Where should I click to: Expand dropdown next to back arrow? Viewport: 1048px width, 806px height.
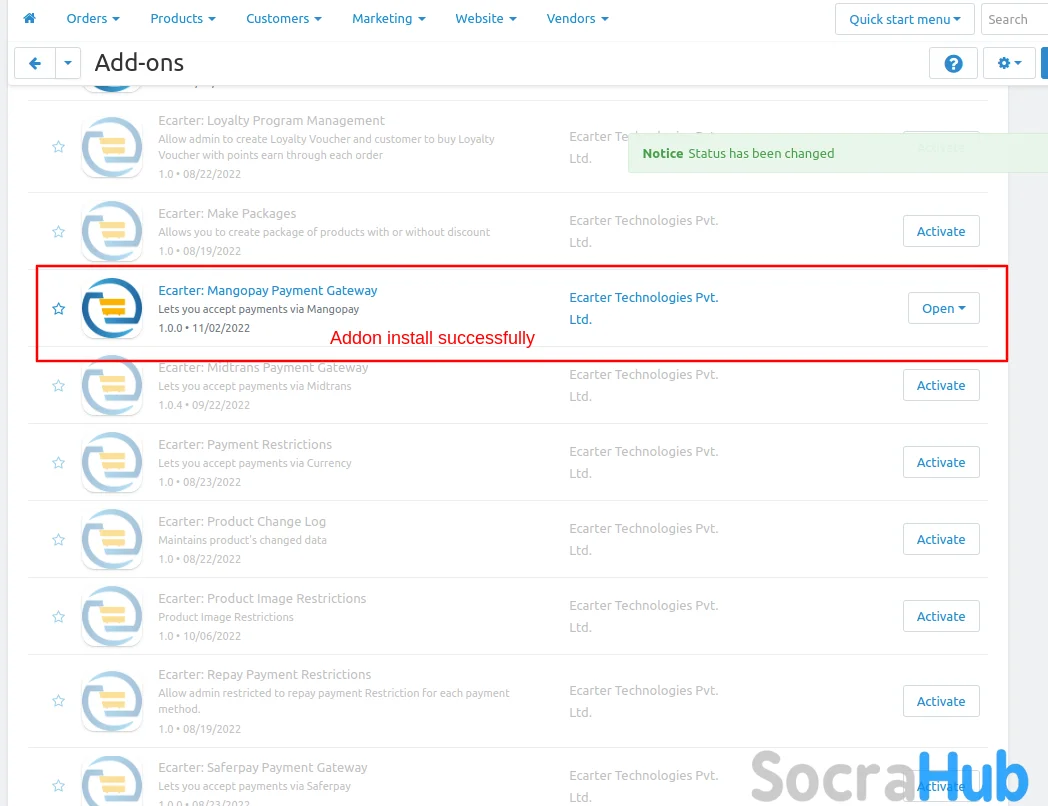click(x=68, y=63)
